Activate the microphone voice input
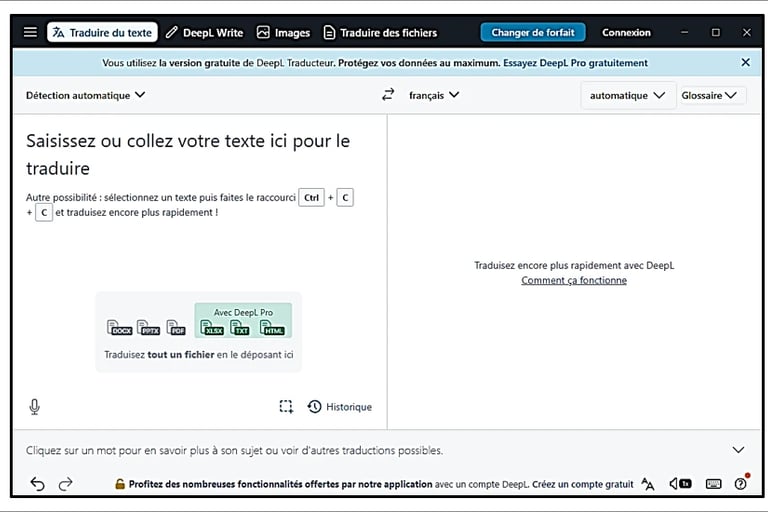The width and height of the screenshot is (768, 512). pos(34,407)
